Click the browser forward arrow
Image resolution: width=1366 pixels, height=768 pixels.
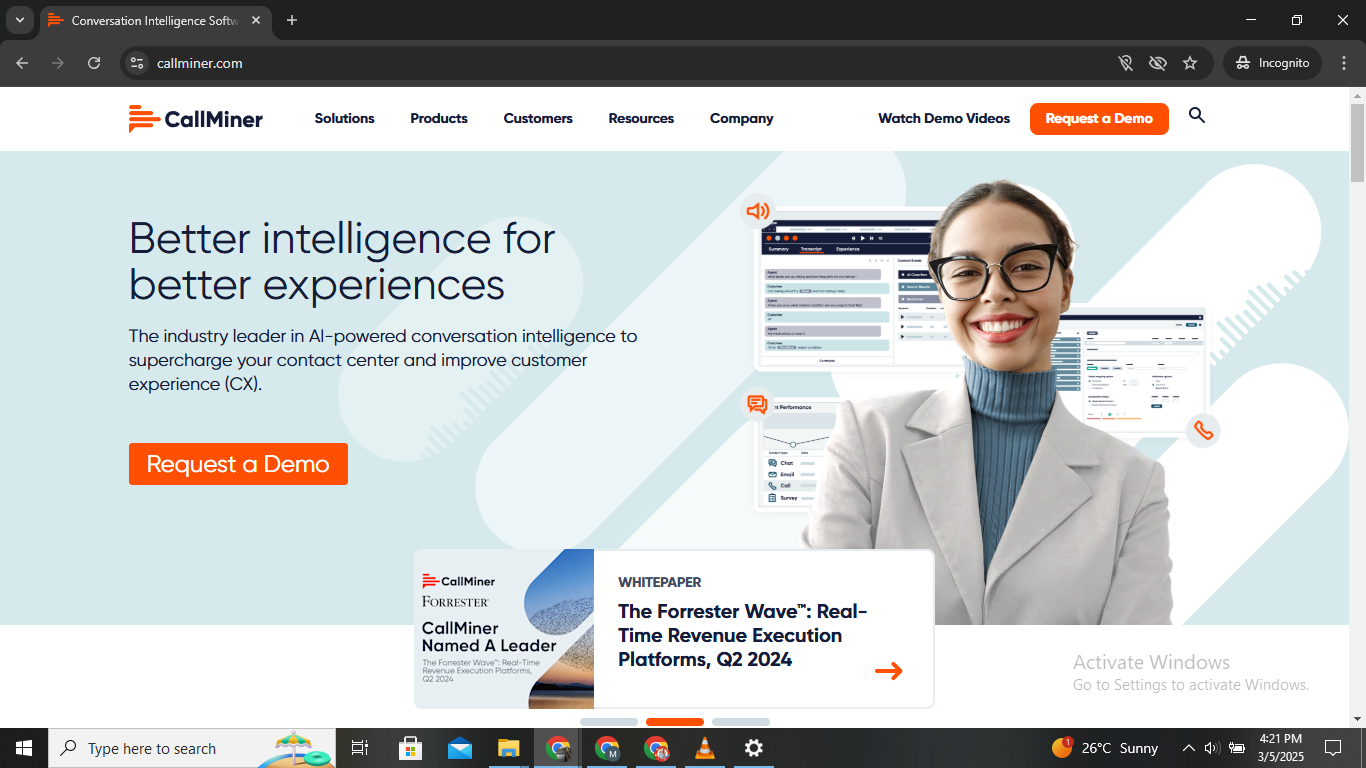[x=58, y=63]
